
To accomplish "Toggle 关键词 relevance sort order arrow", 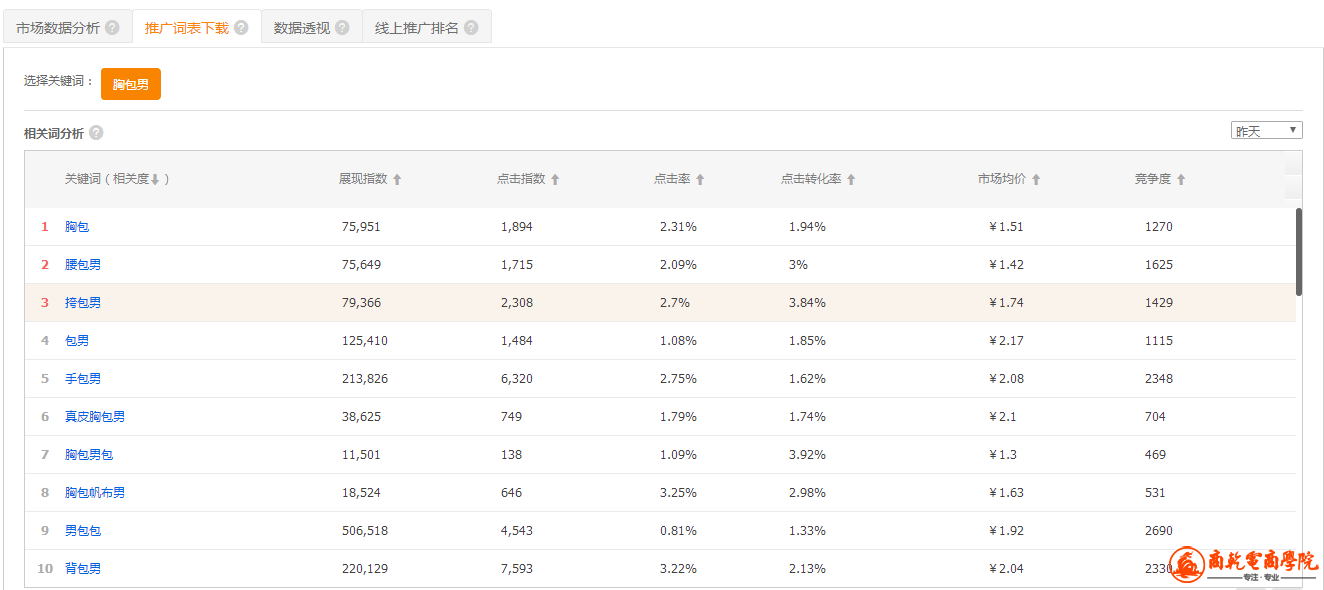I will 155,180.
